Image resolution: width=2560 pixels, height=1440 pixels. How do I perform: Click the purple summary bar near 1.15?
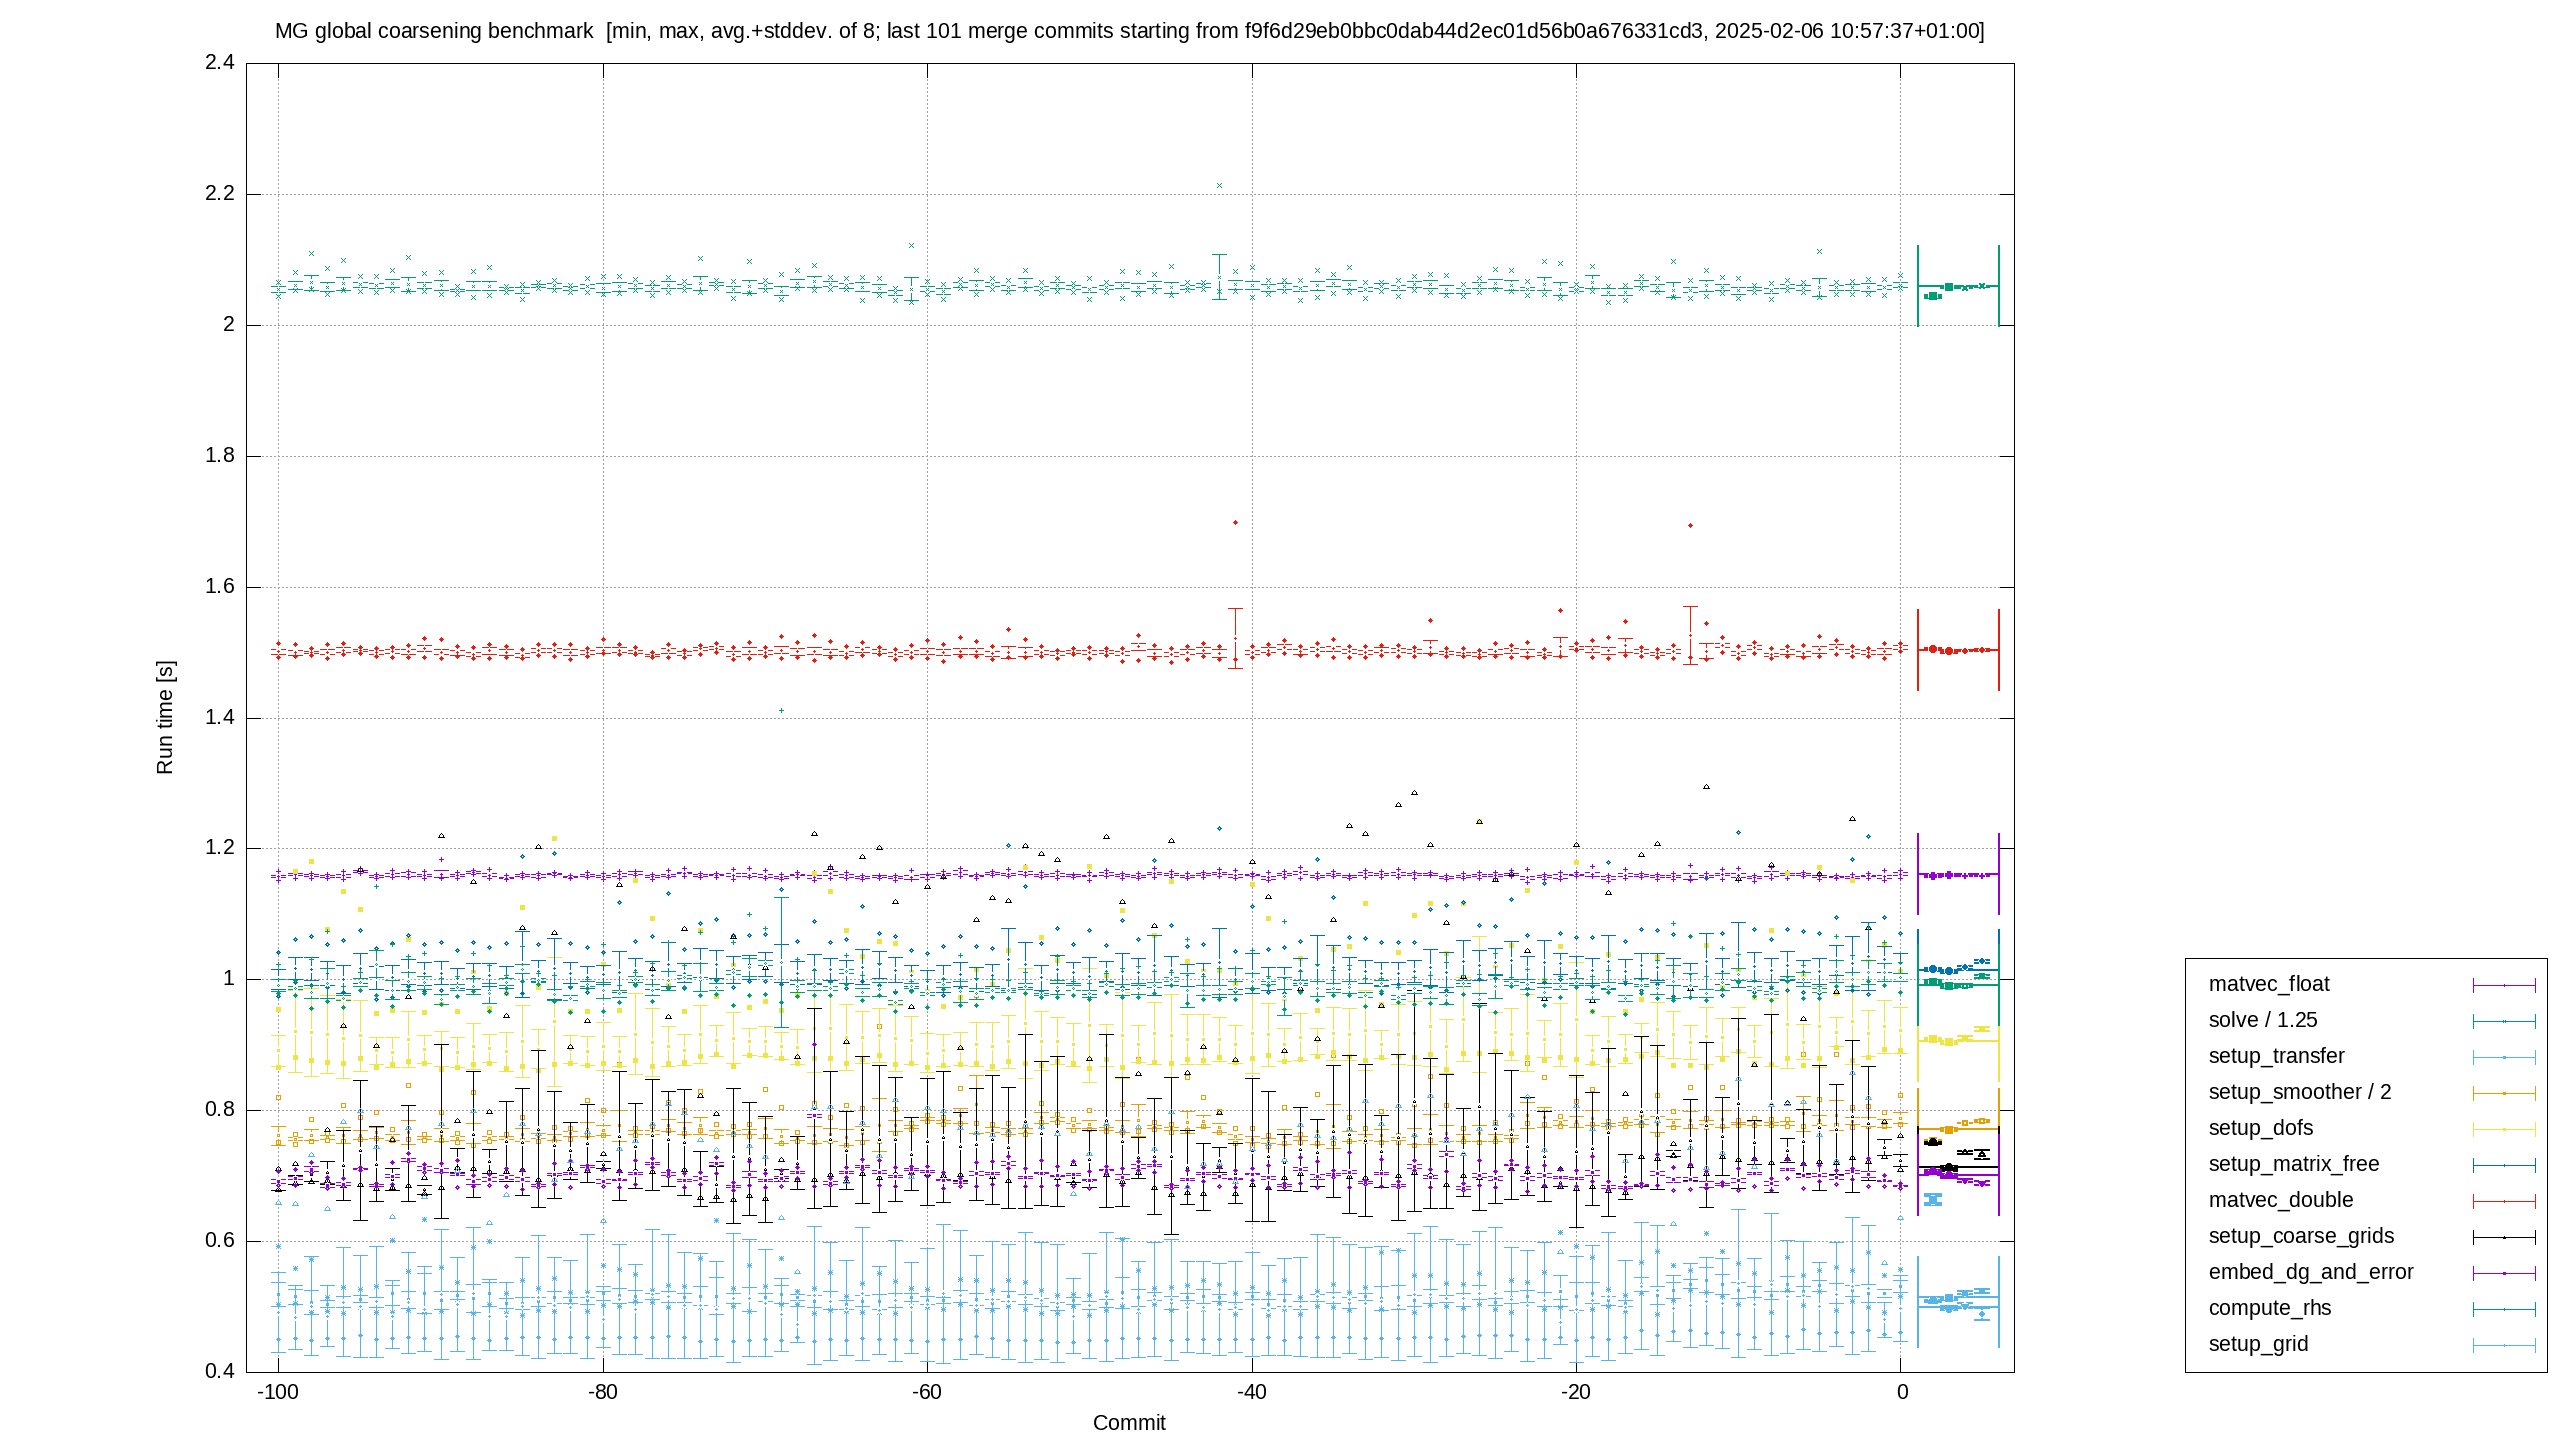tap(1958, 875)
